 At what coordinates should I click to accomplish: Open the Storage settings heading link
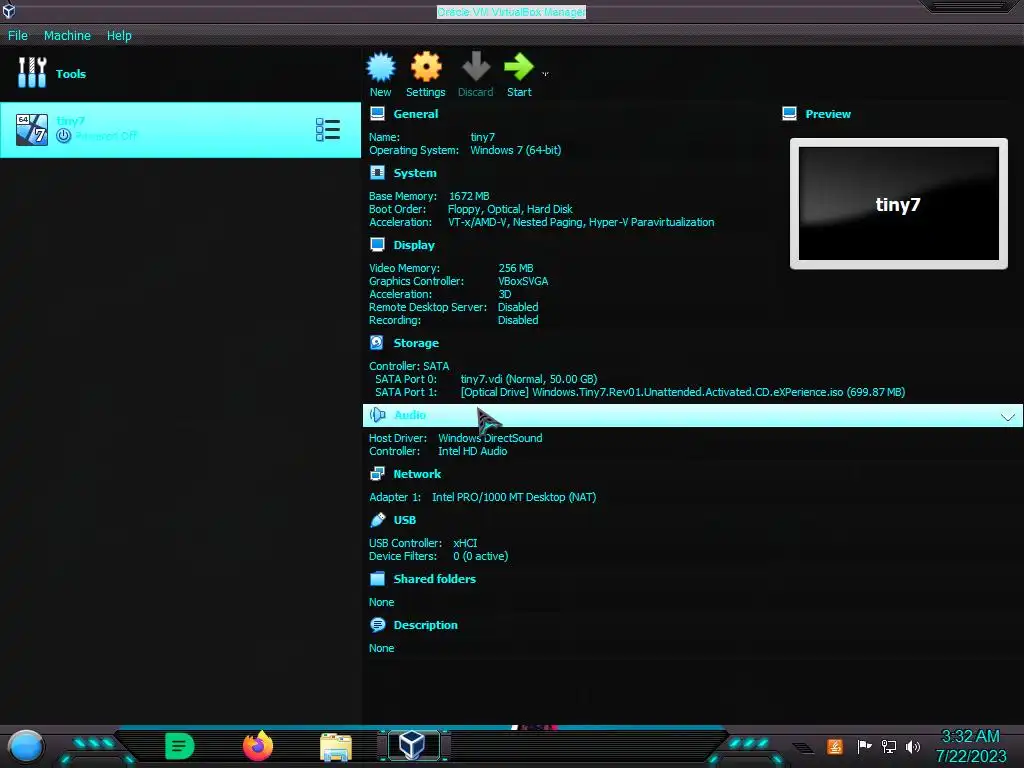416,343
